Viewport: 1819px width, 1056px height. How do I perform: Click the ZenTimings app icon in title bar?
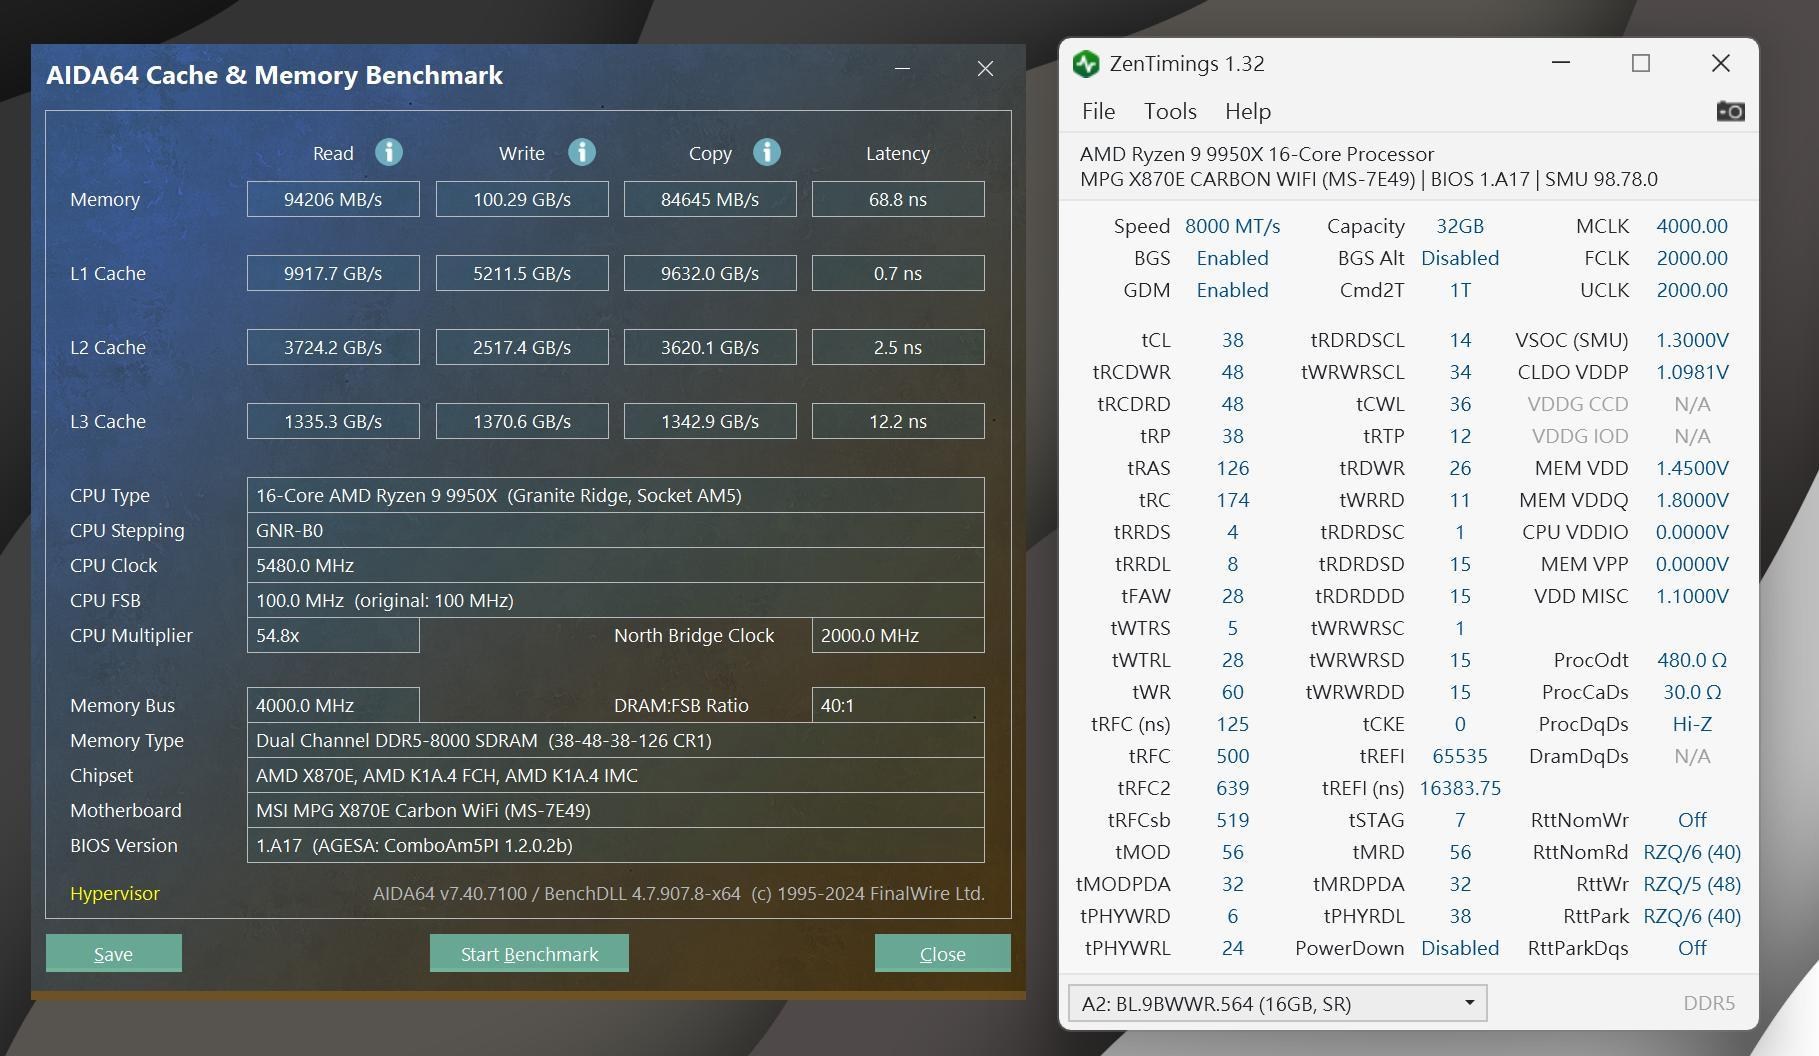coord(1086,64)
